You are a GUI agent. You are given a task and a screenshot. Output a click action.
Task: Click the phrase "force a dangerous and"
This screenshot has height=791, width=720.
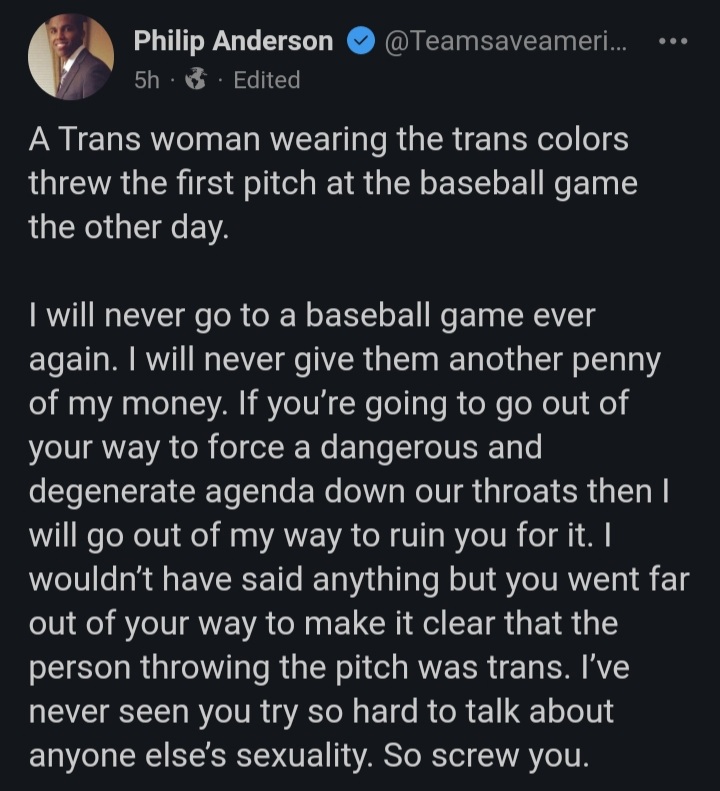coord(375,448)
